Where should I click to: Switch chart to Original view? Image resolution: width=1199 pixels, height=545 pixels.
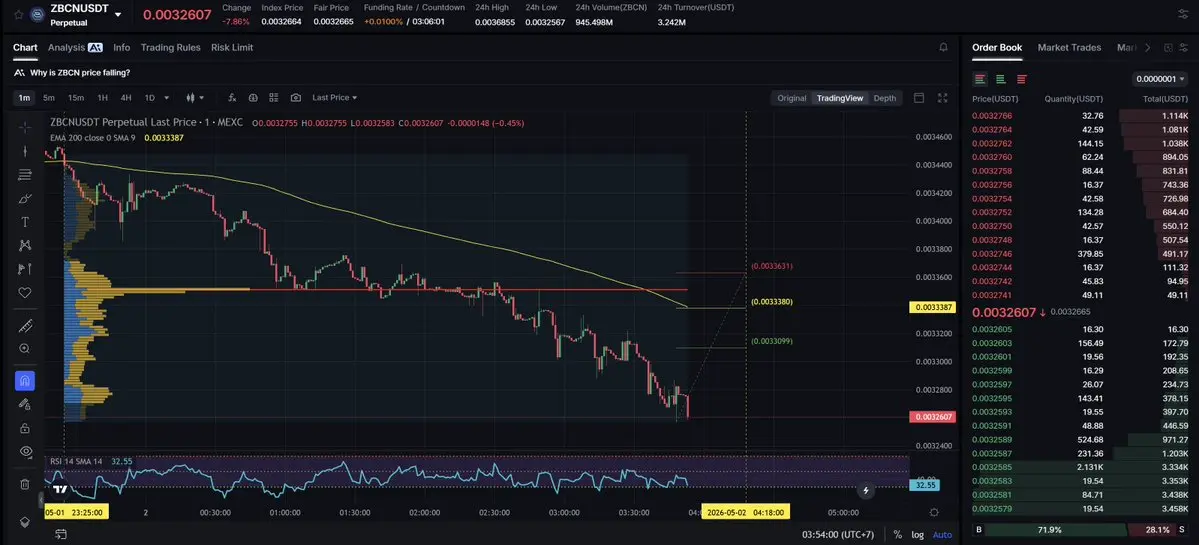[791, 98]
